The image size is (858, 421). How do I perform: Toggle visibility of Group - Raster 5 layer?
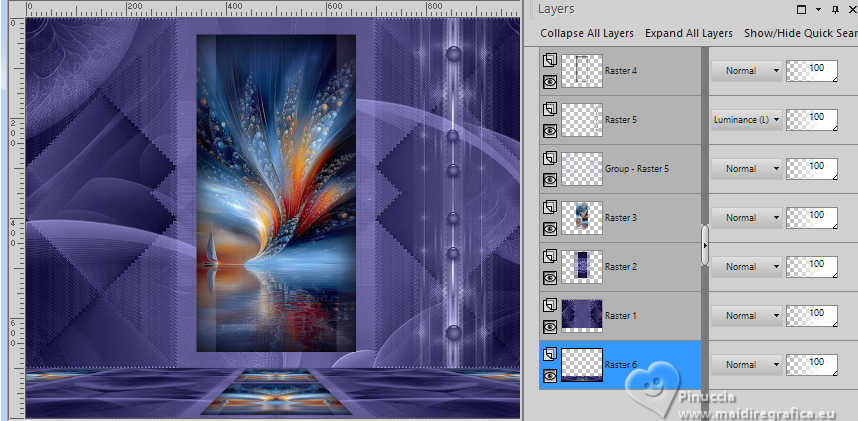(550, 180)
